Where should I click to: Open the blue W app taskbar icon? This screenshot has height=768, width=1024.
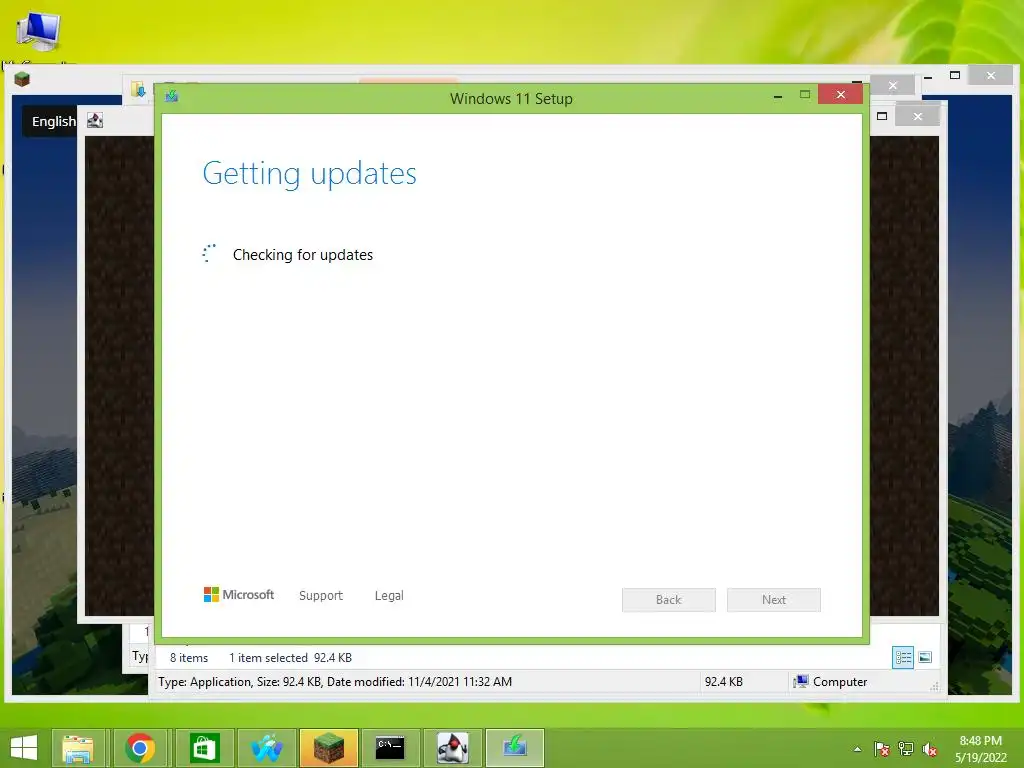[266, 748]
